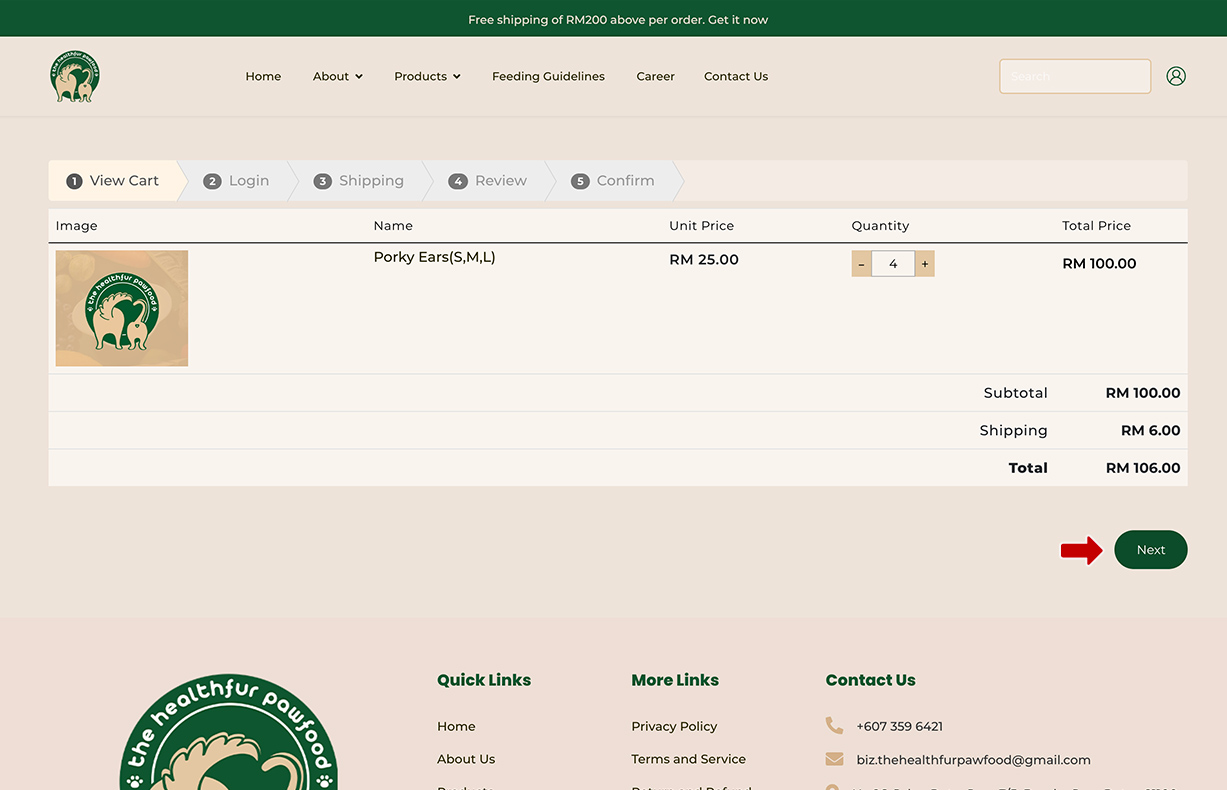Click the Porky Ears product thumbnail
This screenshot has width=1227, height=790.
click(122, 308)
